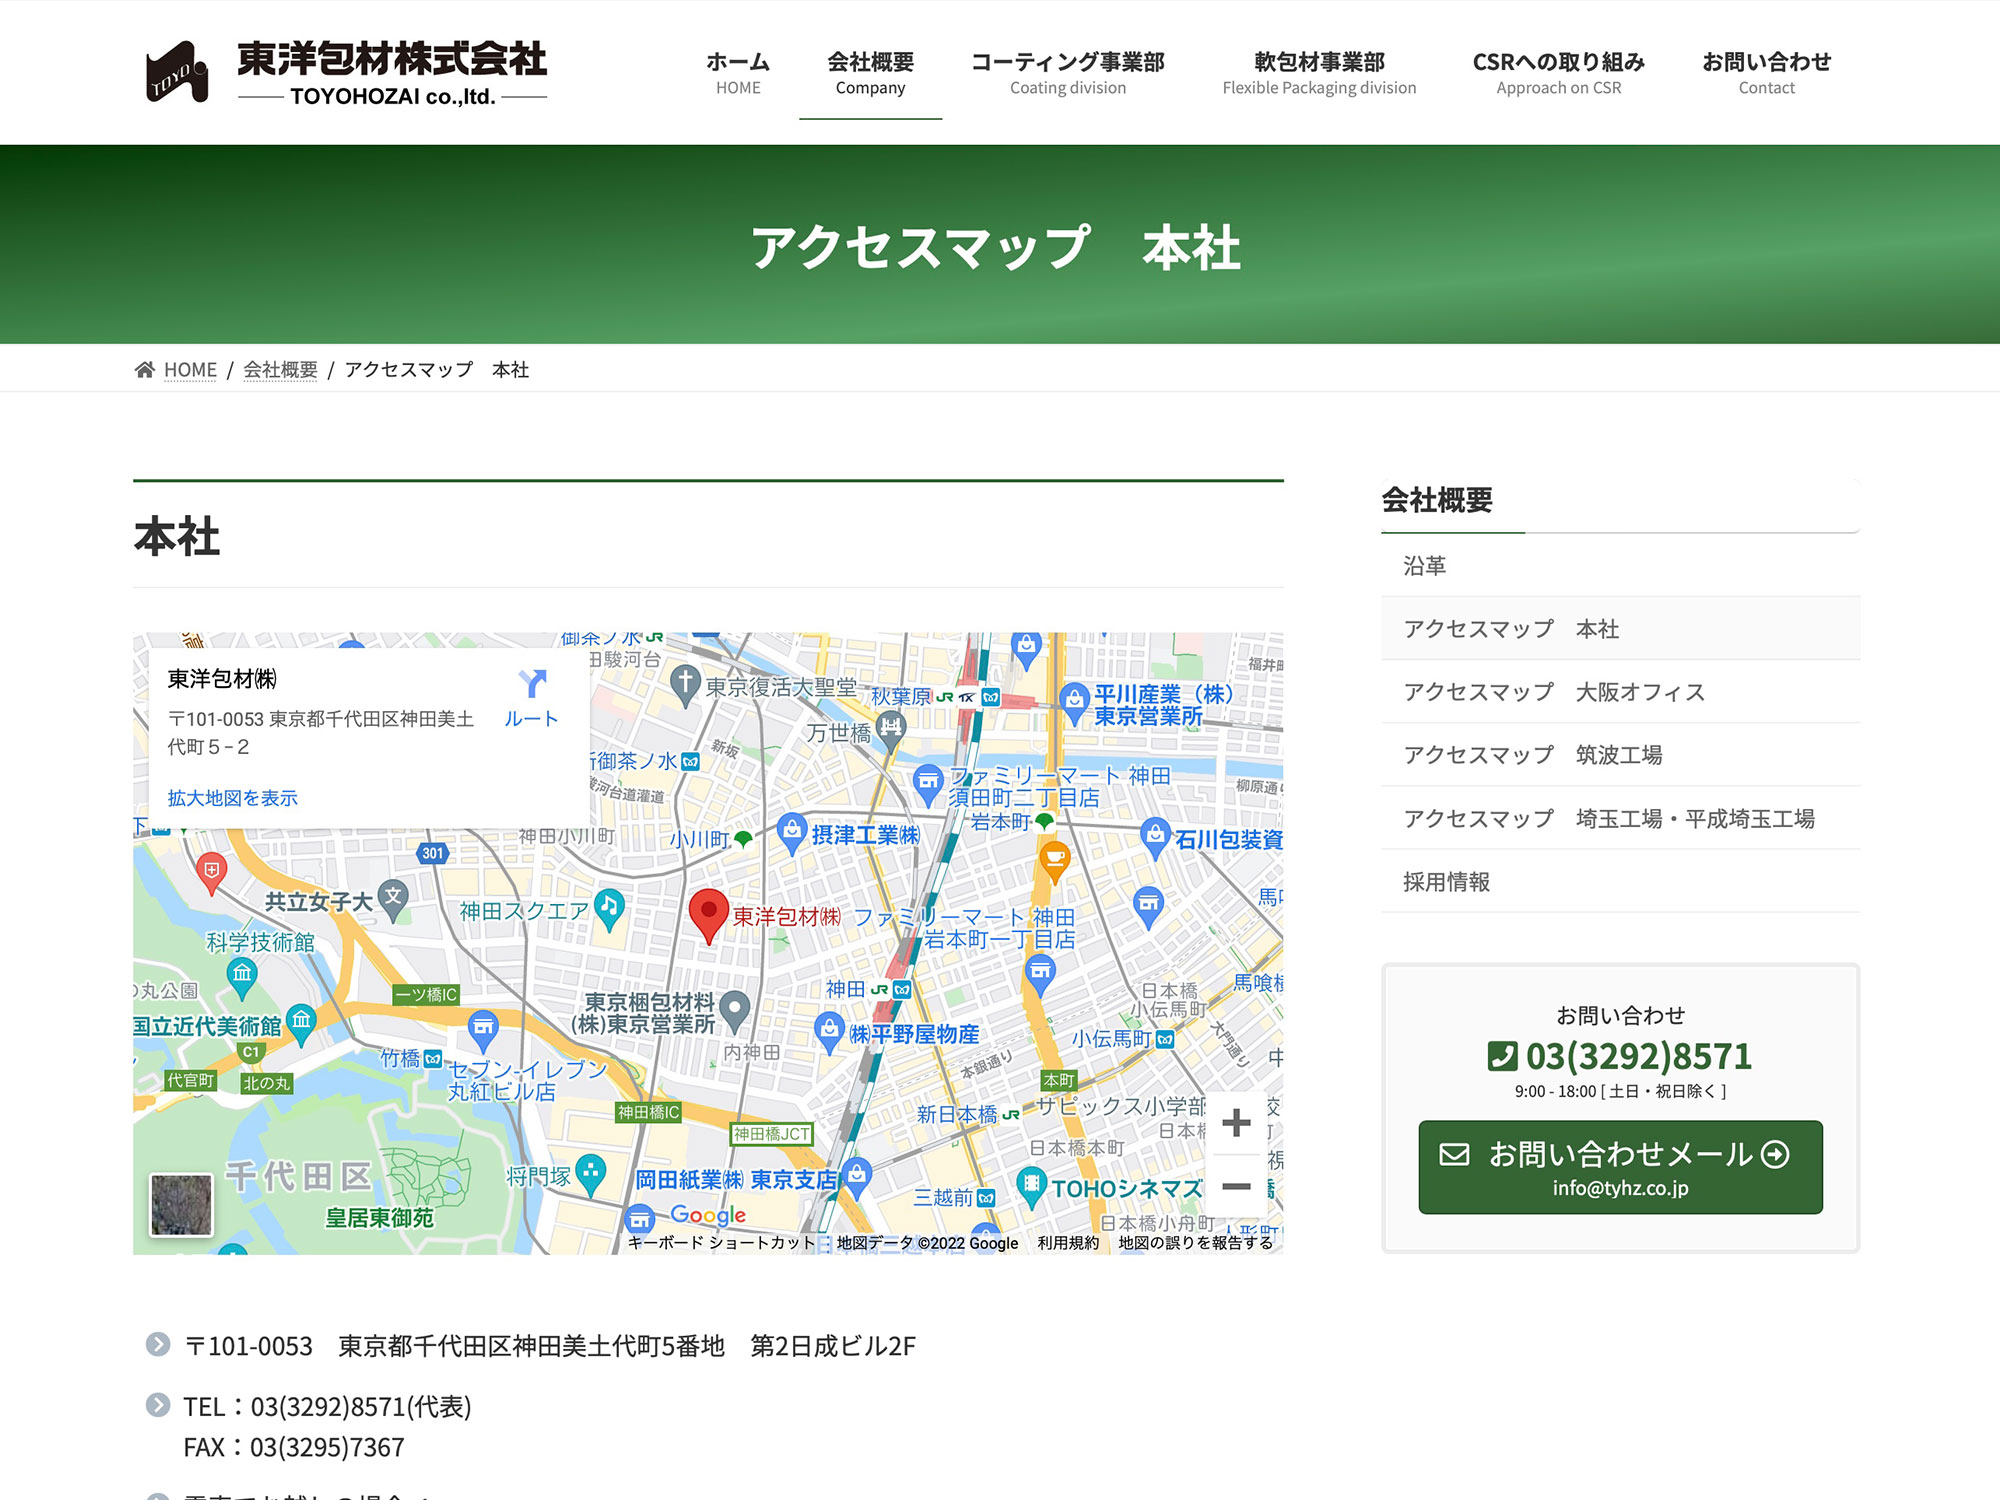Open the 採用情報 sidebar link

coord(1447,881)
